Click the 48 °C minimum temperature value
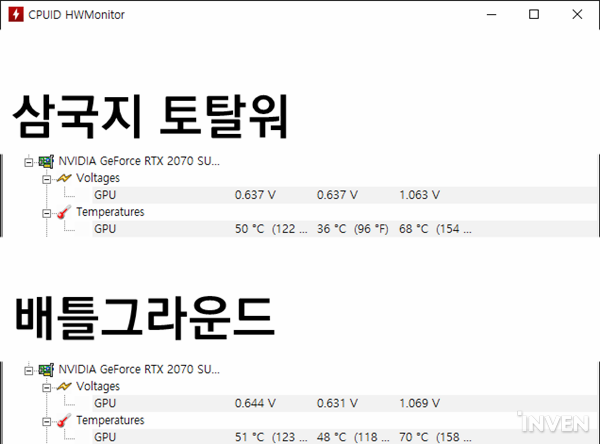Image resolution: width=600 pixels, height=444 pixels. coord(353,437)
